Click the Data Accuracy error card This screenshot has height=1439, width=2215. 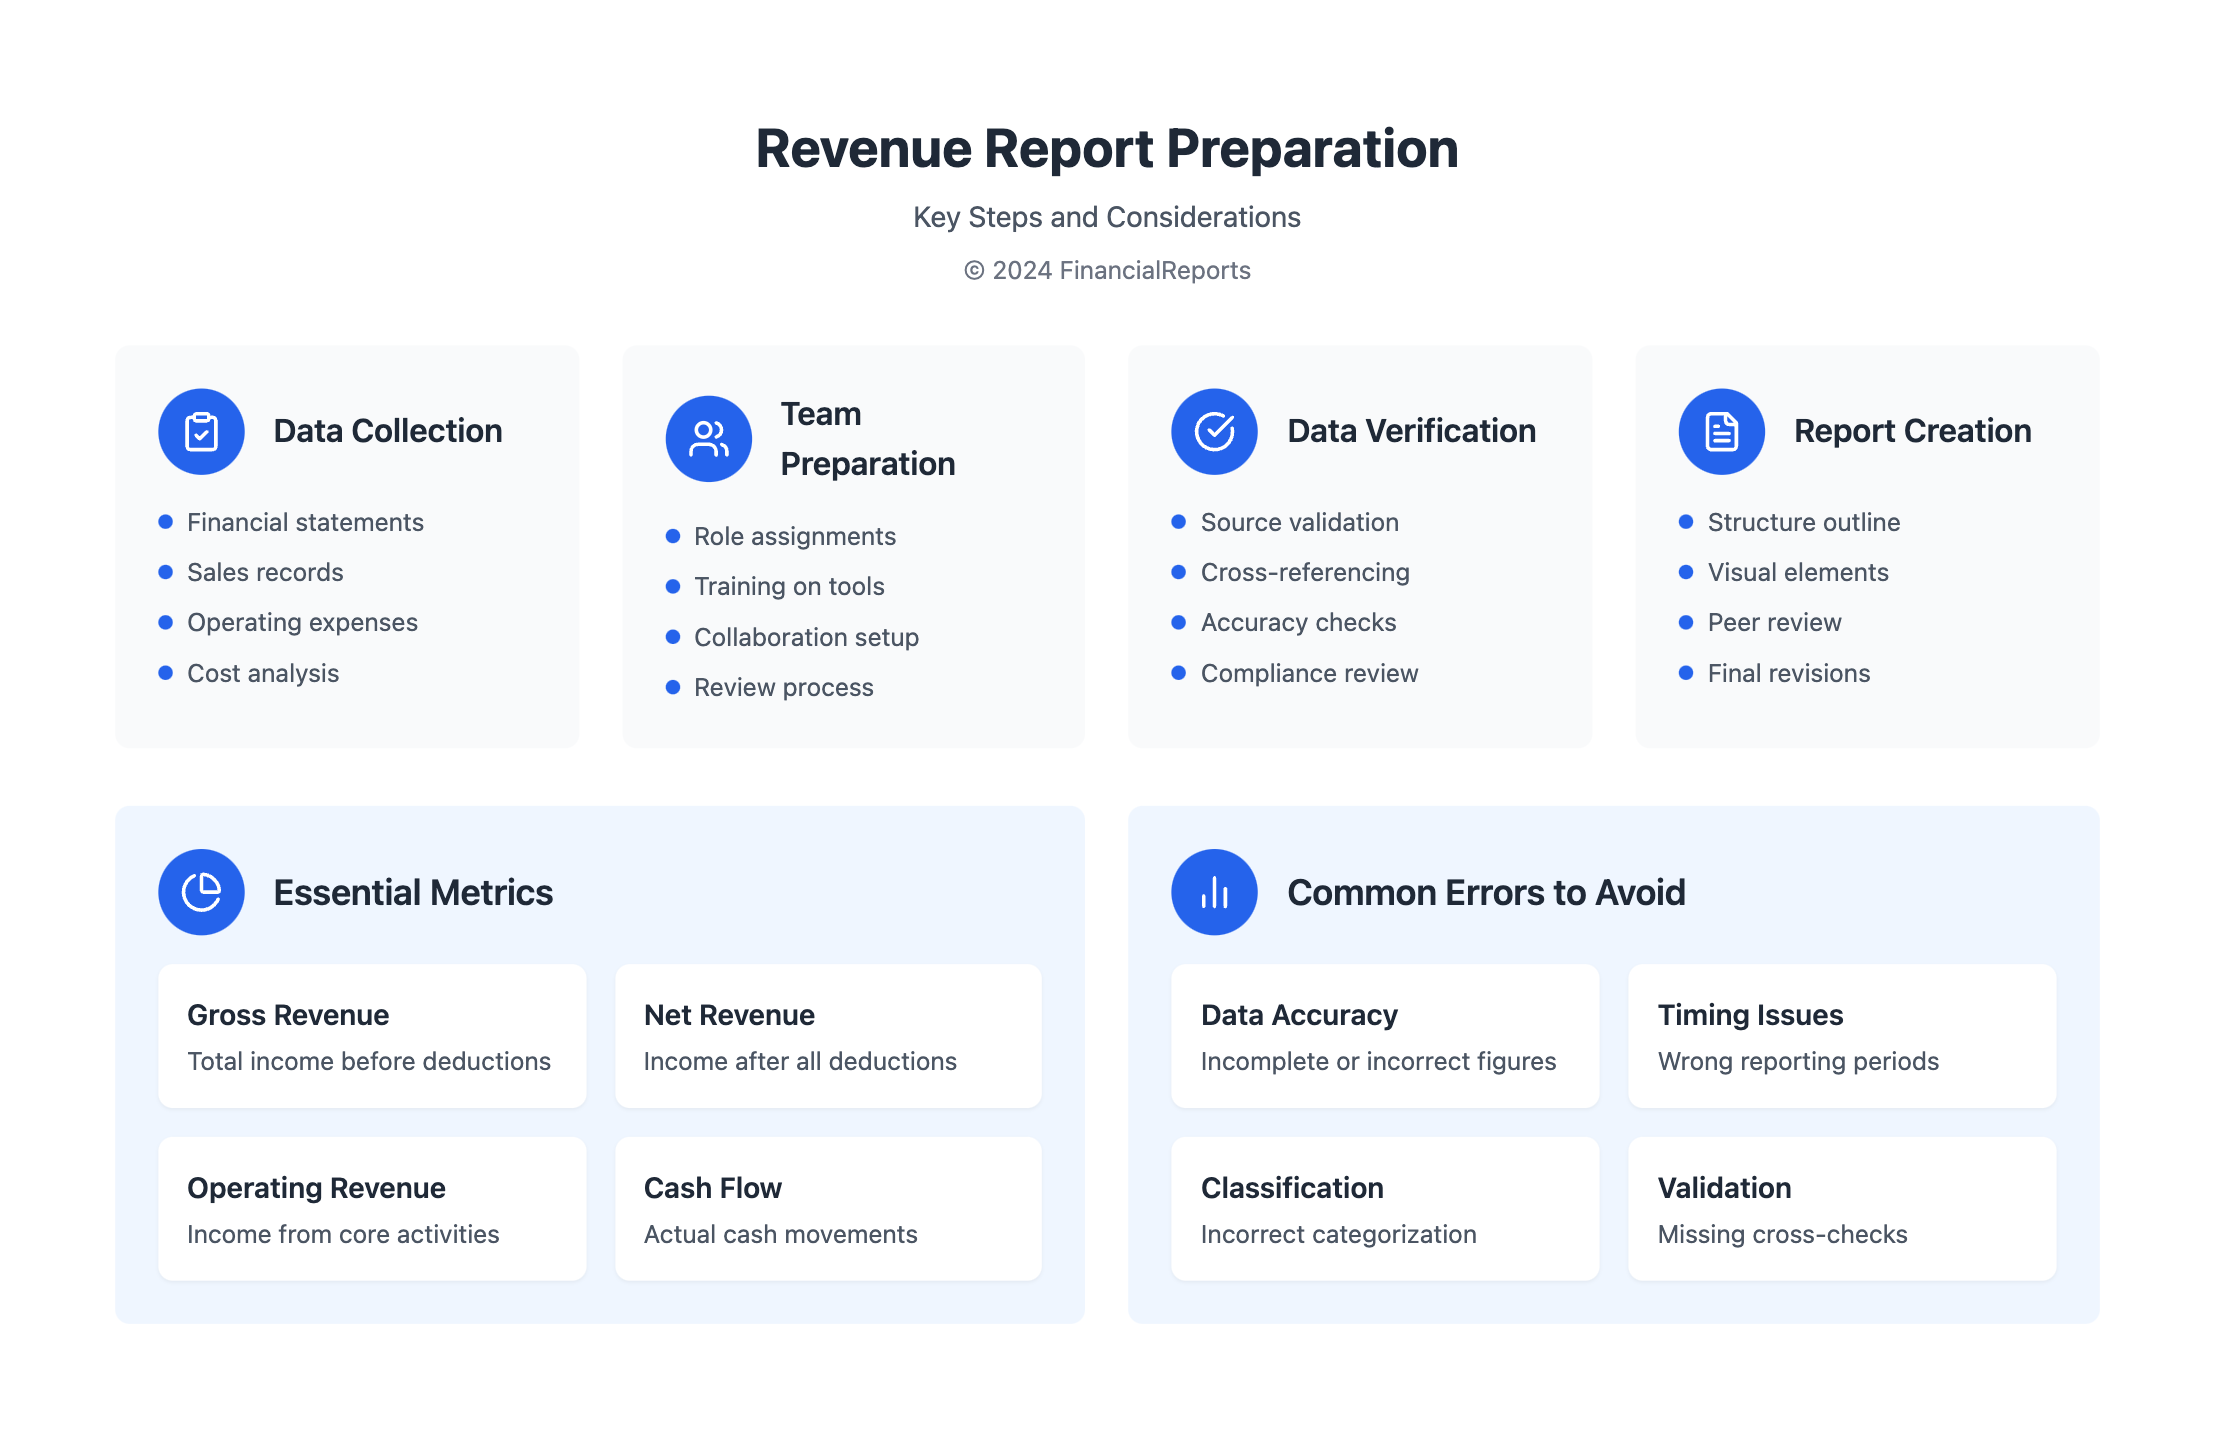(1384, 1036)
